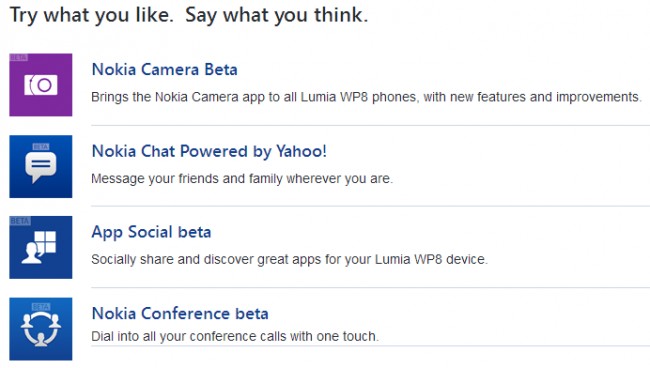Click the 'Message your friends and family' description

(x=242, y=179)
